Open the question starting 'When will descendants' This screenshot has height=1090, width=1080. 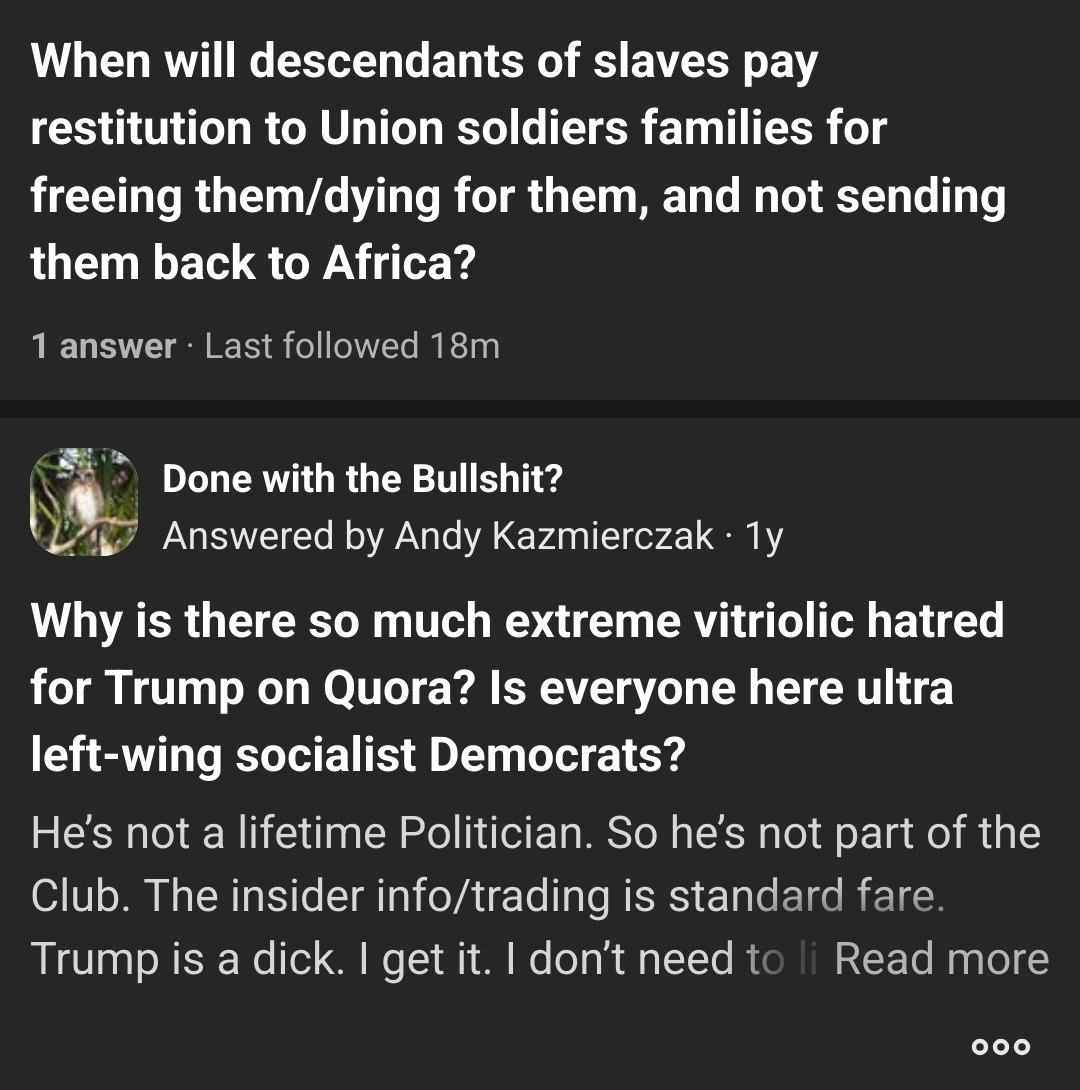[424, 62]
